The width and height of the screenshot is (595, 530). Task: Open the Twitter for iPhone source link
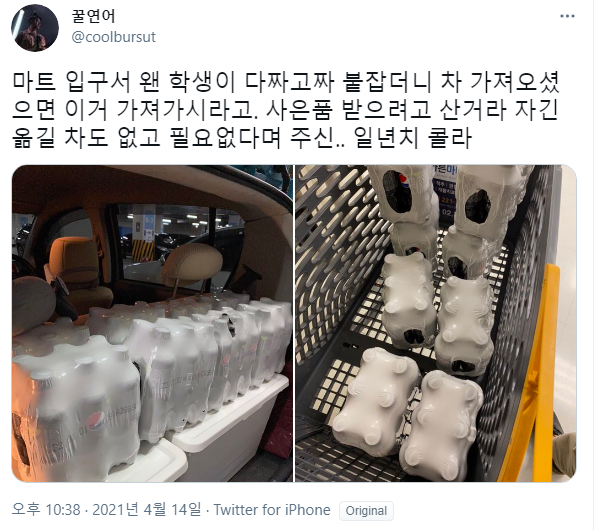point(272,510)
